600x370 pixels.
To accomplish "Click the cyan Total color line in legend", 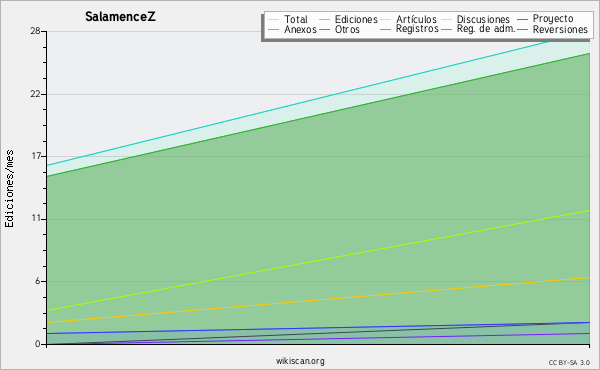I will (x=274, y=20).
